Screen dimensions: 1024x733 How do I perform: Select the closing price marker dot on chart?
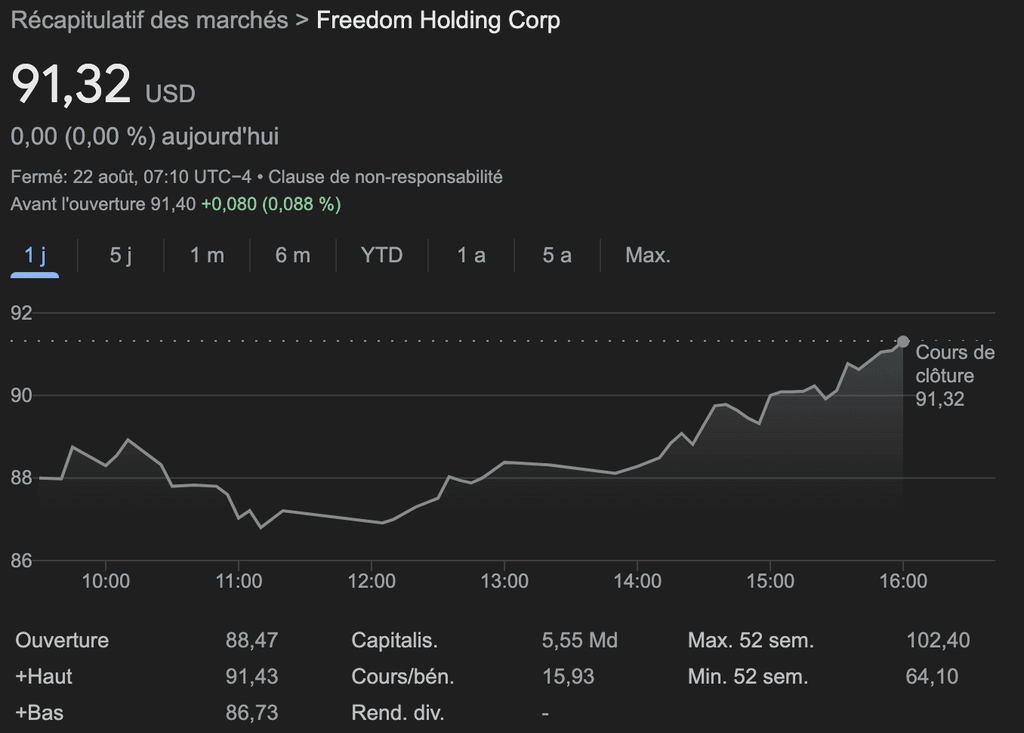(903, 341)
